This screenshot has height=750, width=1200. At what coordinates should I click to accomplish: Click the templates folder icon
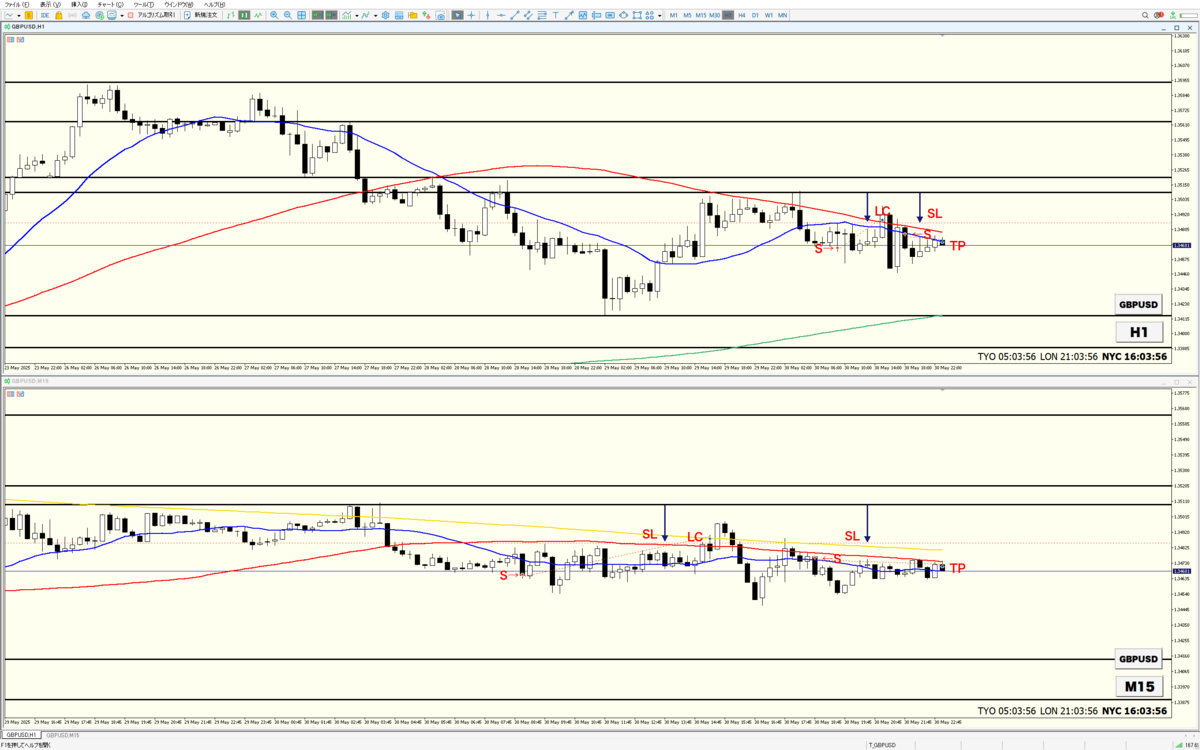coord(413,15)
